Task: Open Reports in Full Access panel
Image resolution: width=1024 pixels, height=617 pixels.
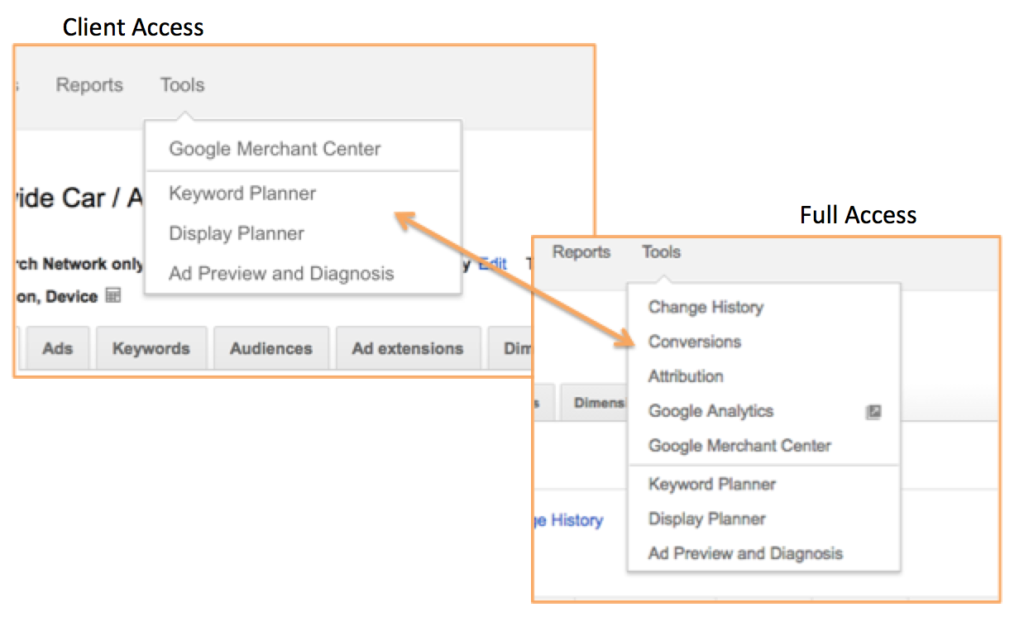Action: click(x=581, y=252)
